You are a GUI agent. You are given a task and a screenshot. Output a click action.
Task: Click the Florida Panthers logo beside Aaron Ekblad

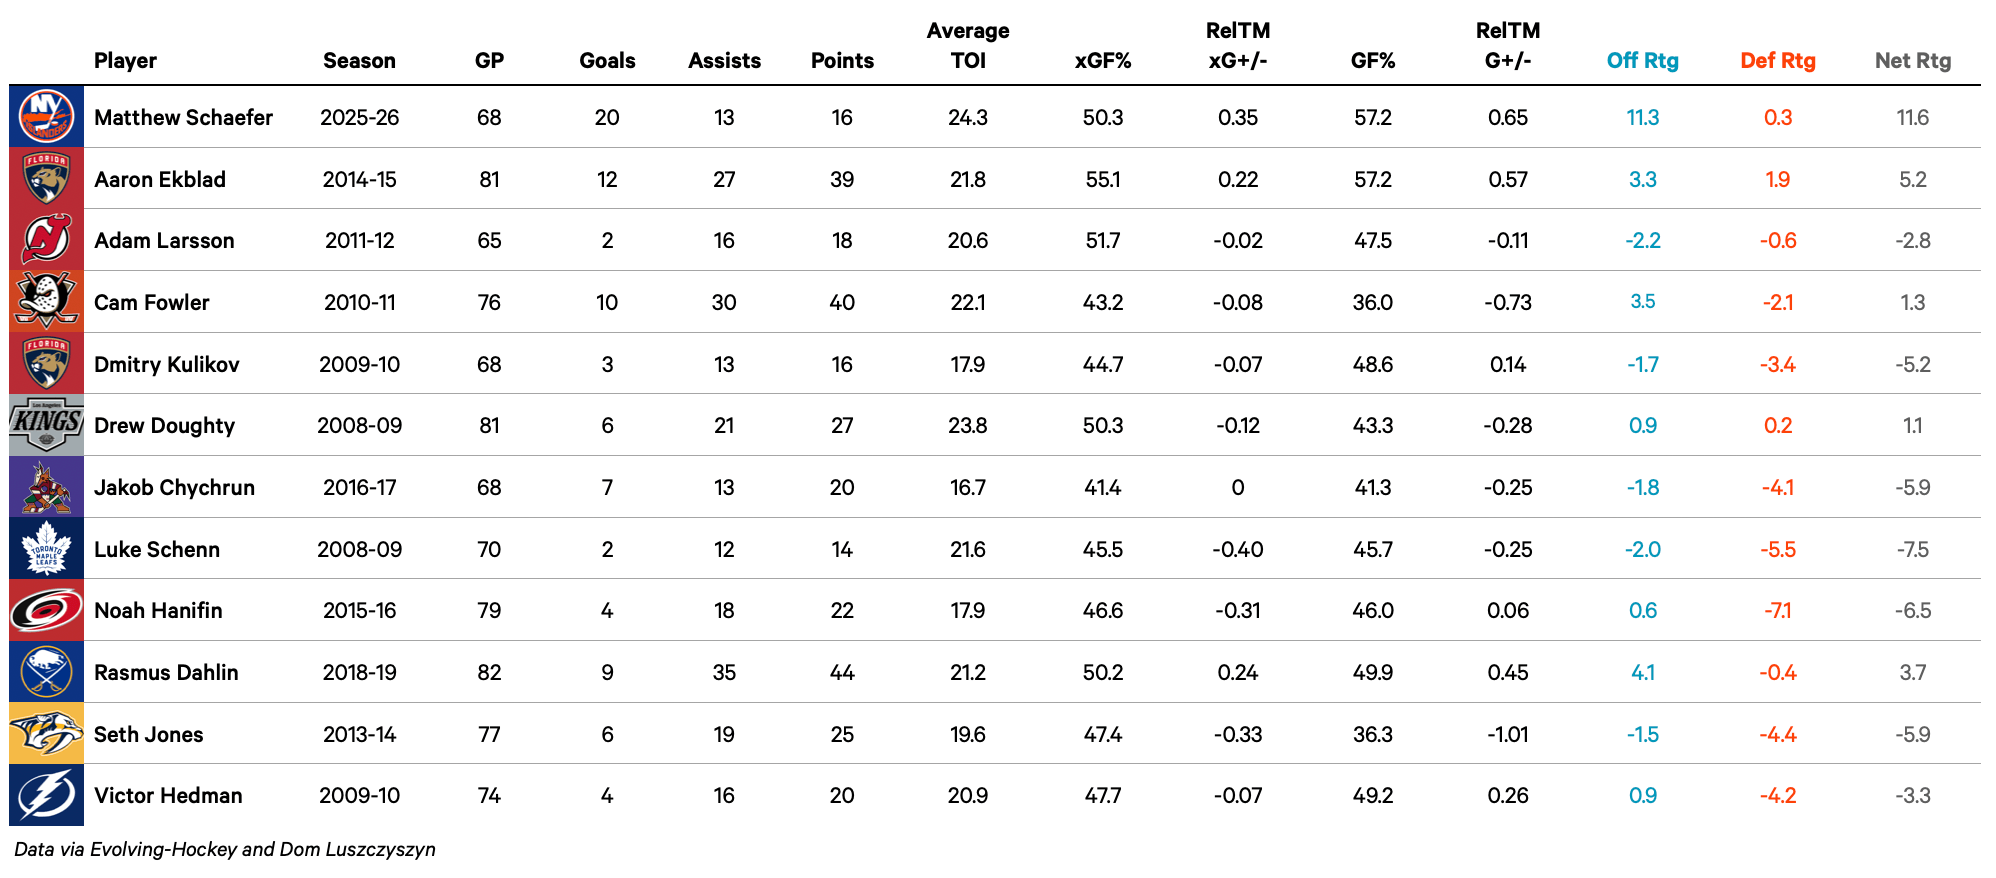pyautogui.click(x=46, y=179)
